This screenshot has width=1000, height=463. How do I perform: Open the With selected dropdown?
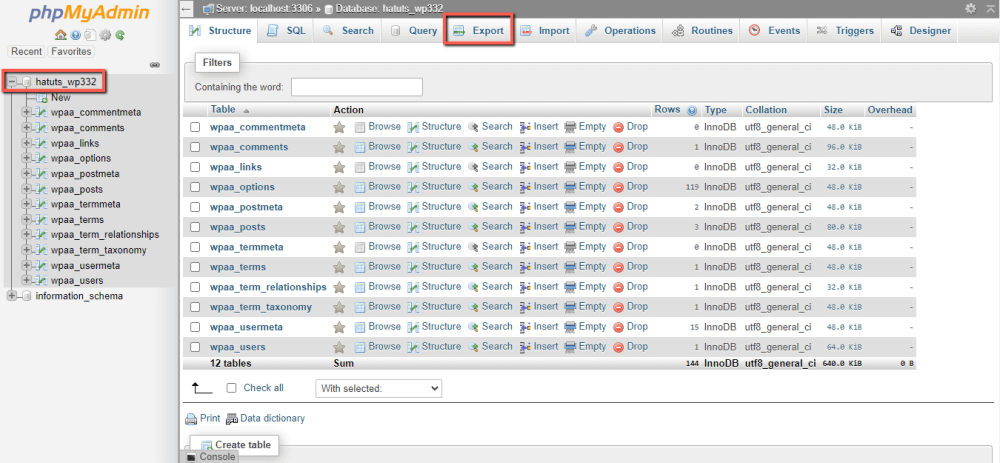379,388
